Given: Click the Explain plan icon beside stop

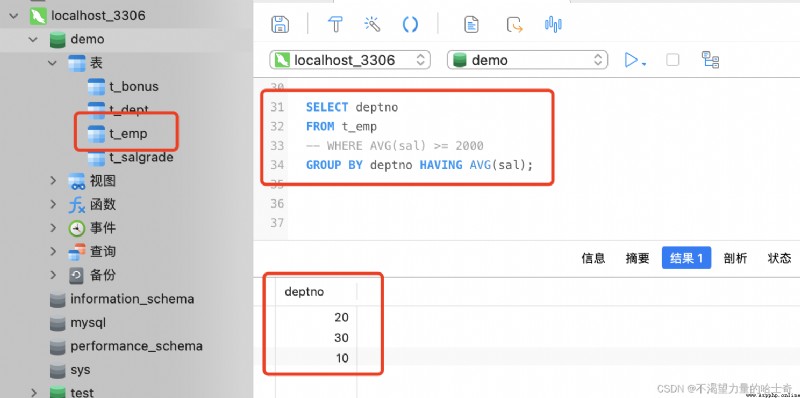Looking at the screenshot, I should tap(710, 60).
